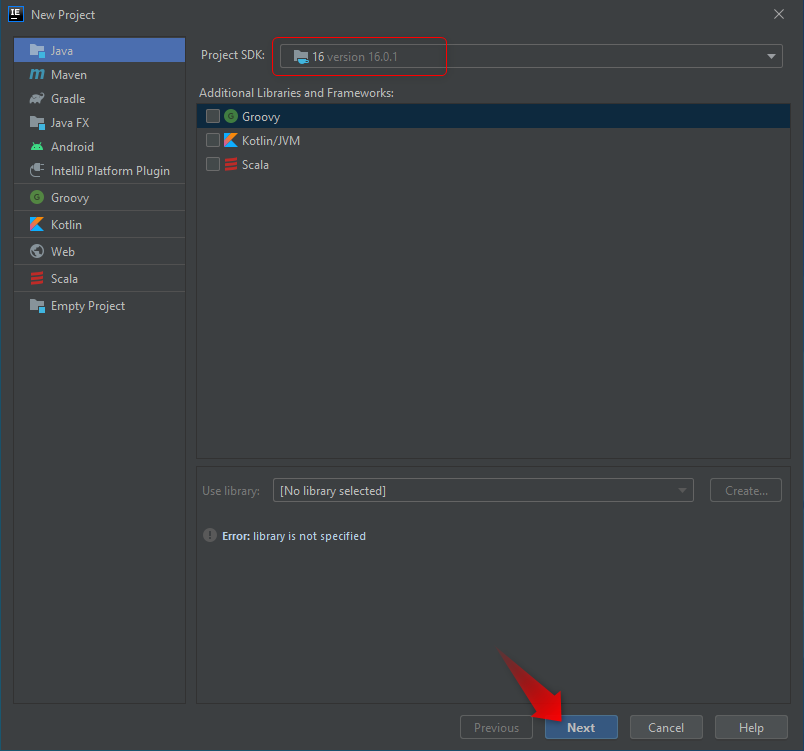804x751 pixels.
Task: Select Android project category
Action: click(x=99, y=147)
